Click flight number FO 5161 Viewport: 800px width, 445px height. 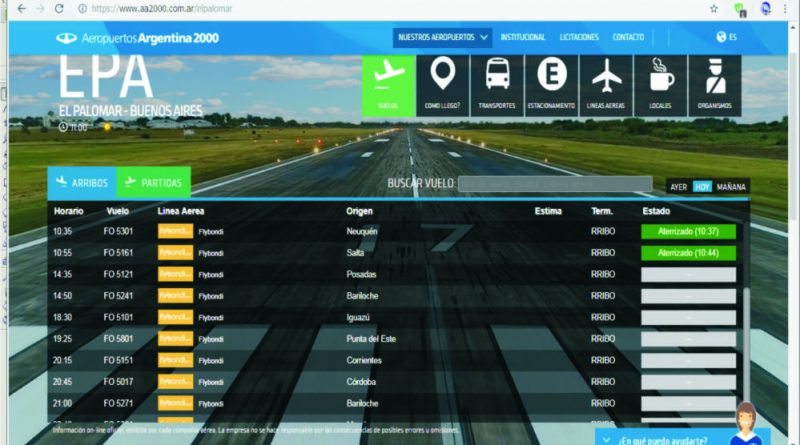point(118,253)
